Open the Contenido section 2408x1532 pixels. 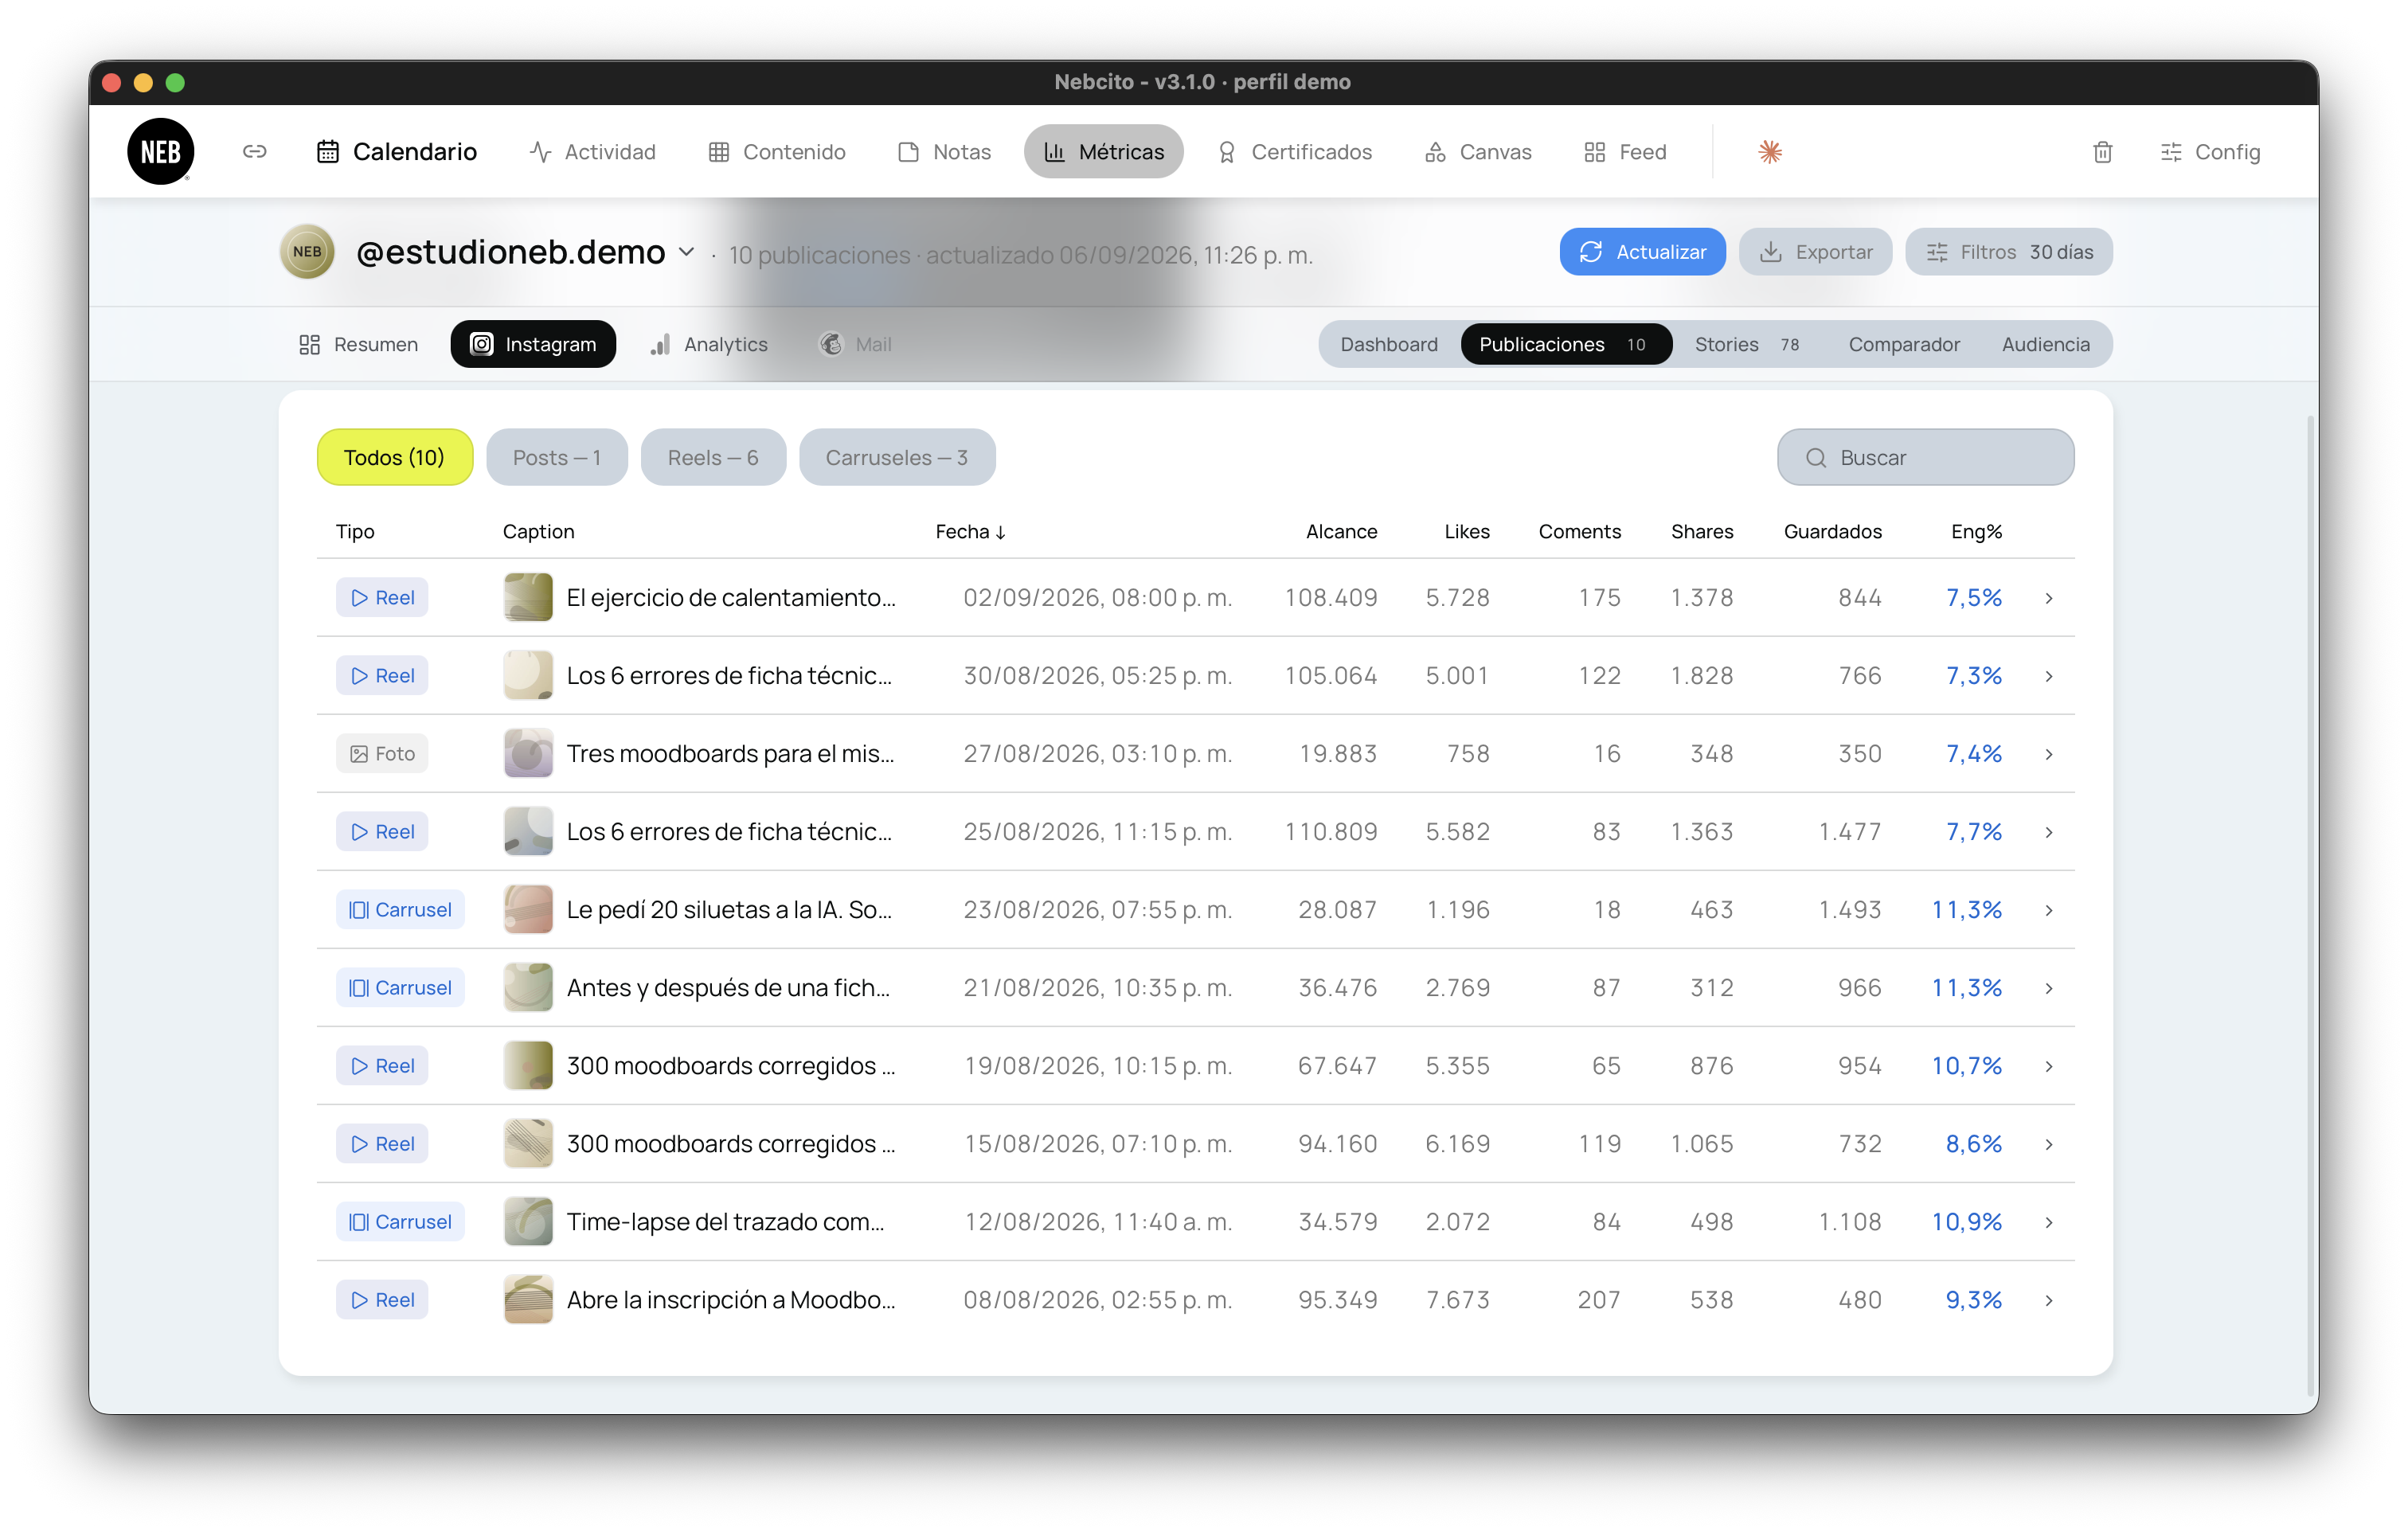coord(777,152)
